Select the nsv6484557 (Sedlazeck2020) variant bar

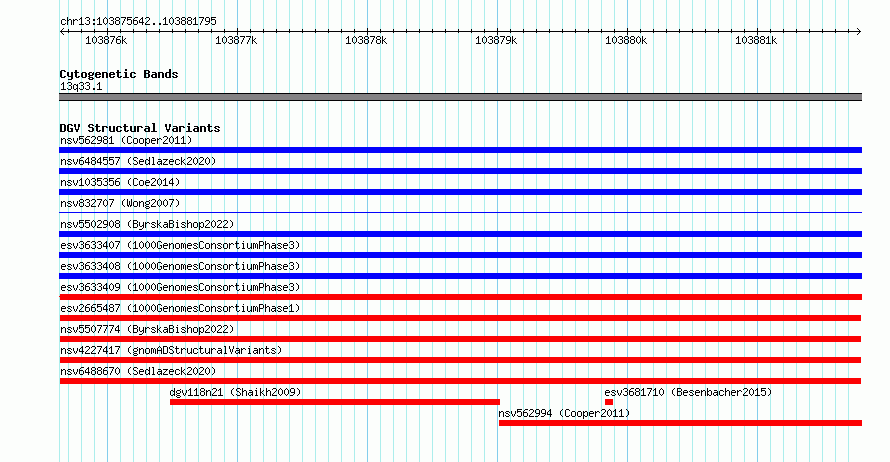(x=460, y=171)
